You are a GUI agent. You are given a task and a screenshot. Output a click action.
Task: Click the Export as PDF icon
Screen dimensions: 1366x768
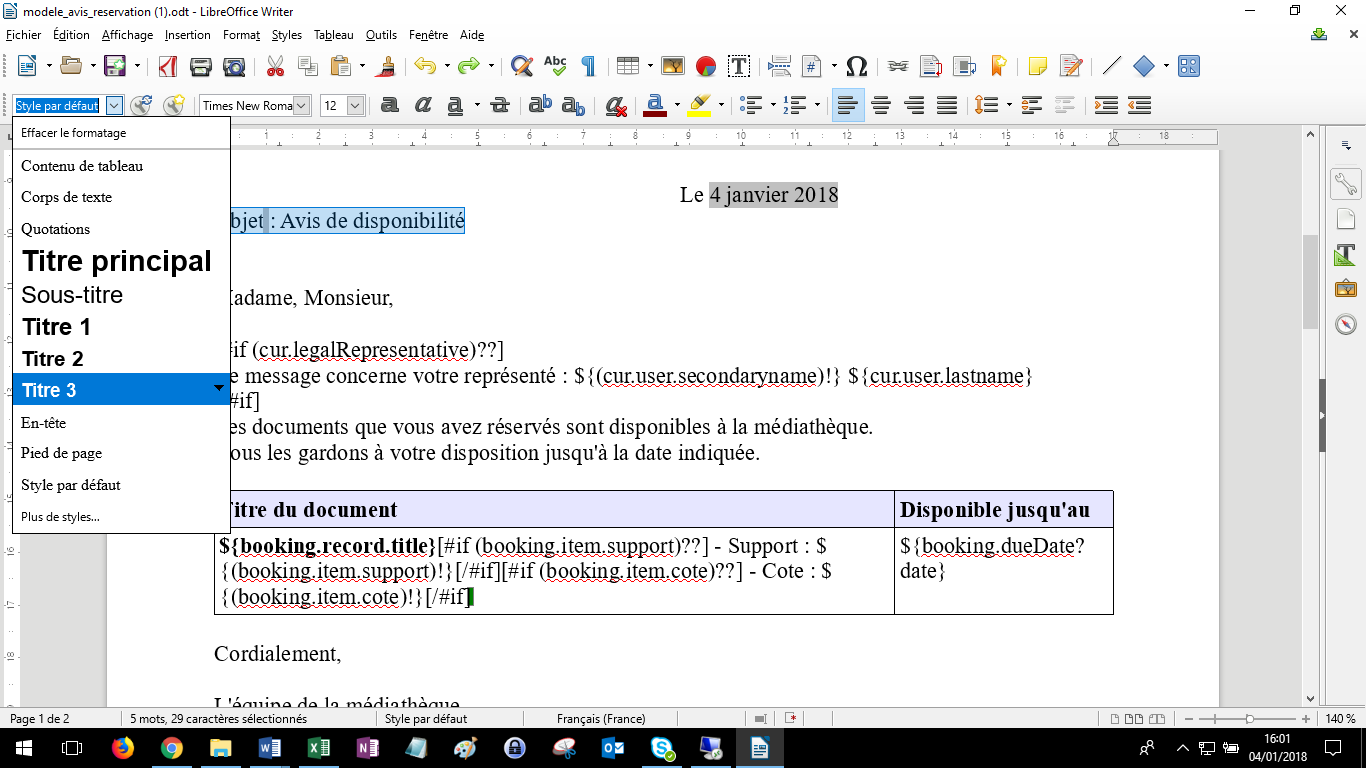click(x=167, y=66)
